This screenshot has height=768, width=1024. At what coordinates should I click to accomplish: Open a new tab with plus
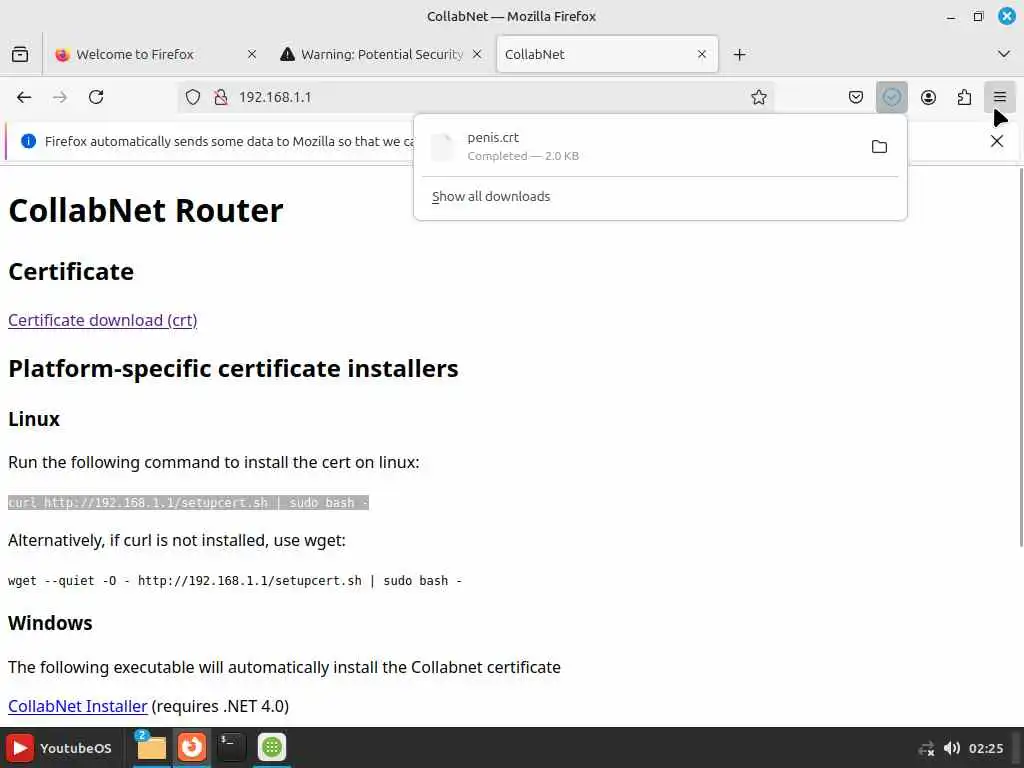pyautogui.click(x=739, y=54)
